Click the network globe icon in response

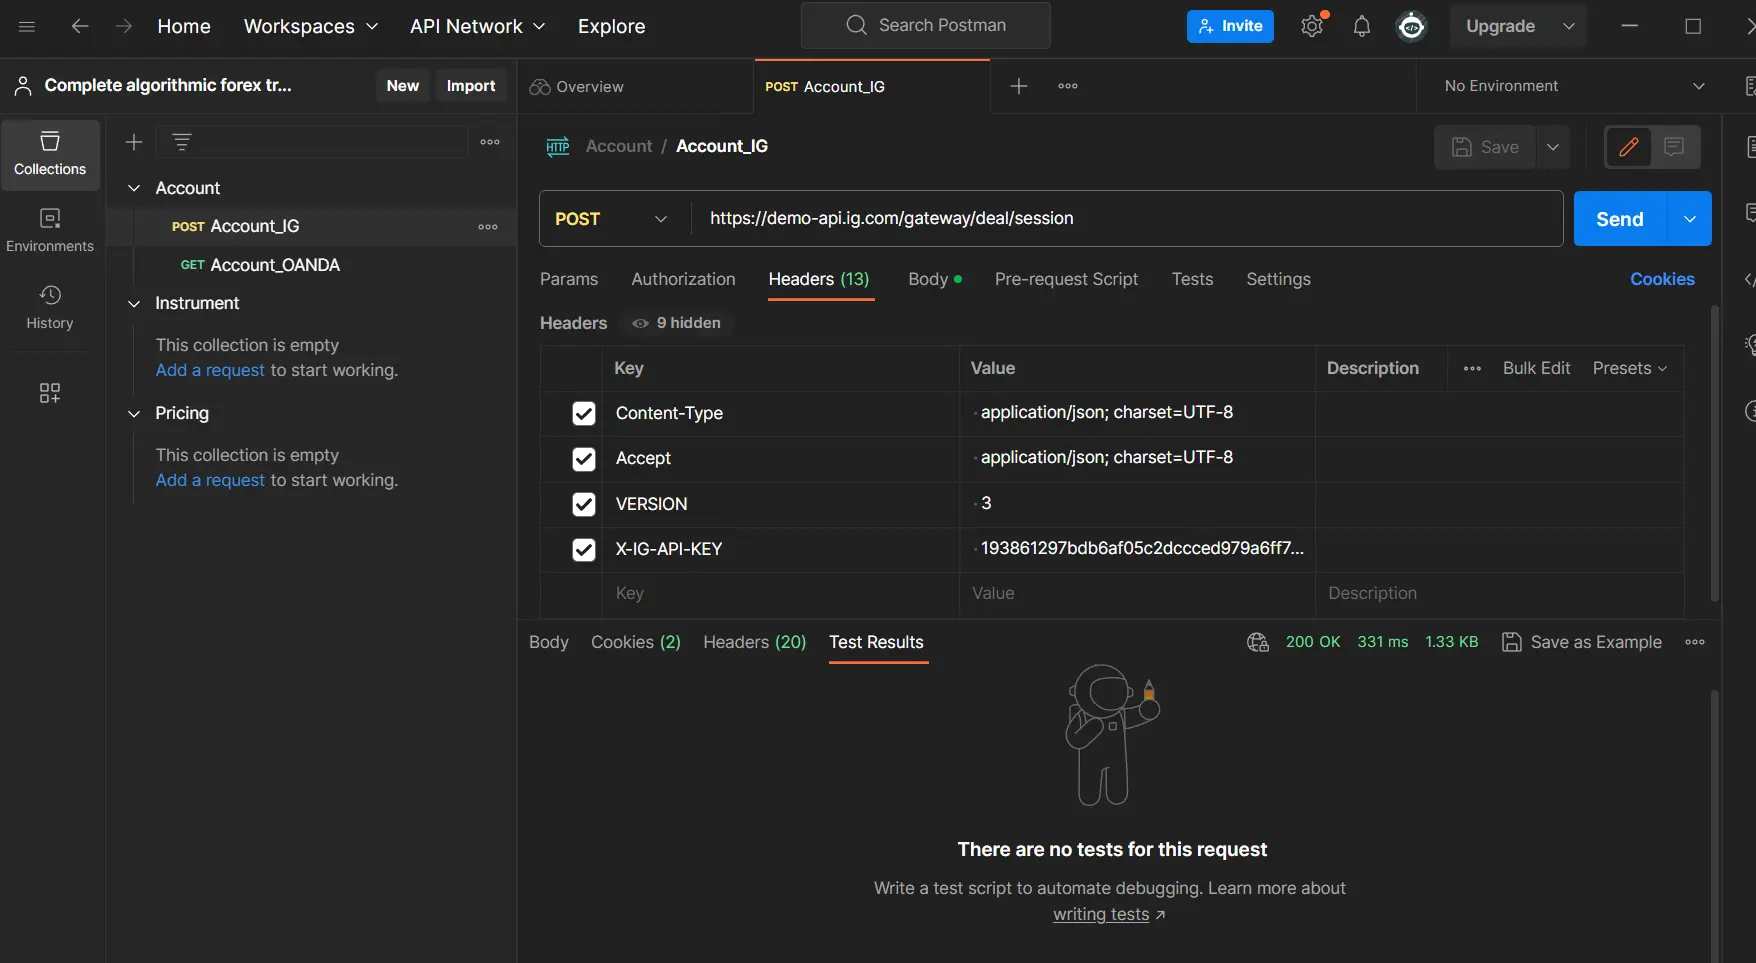(1258, 642)
